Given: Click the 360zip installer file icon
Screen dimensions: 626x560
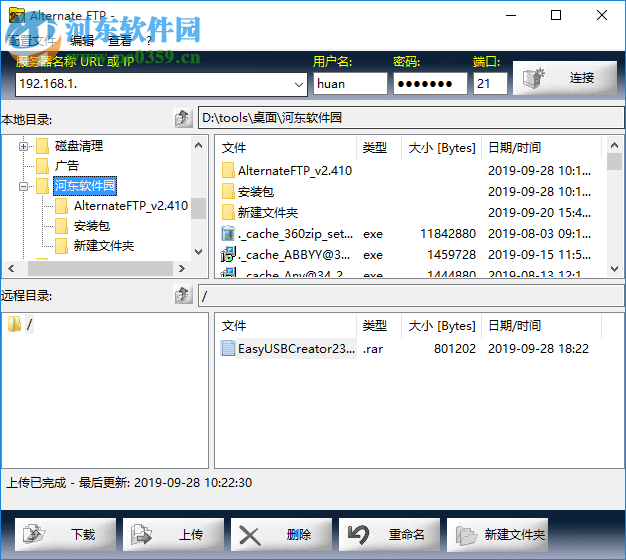Looking at the screenshot, I should click(x=228, y=233).
